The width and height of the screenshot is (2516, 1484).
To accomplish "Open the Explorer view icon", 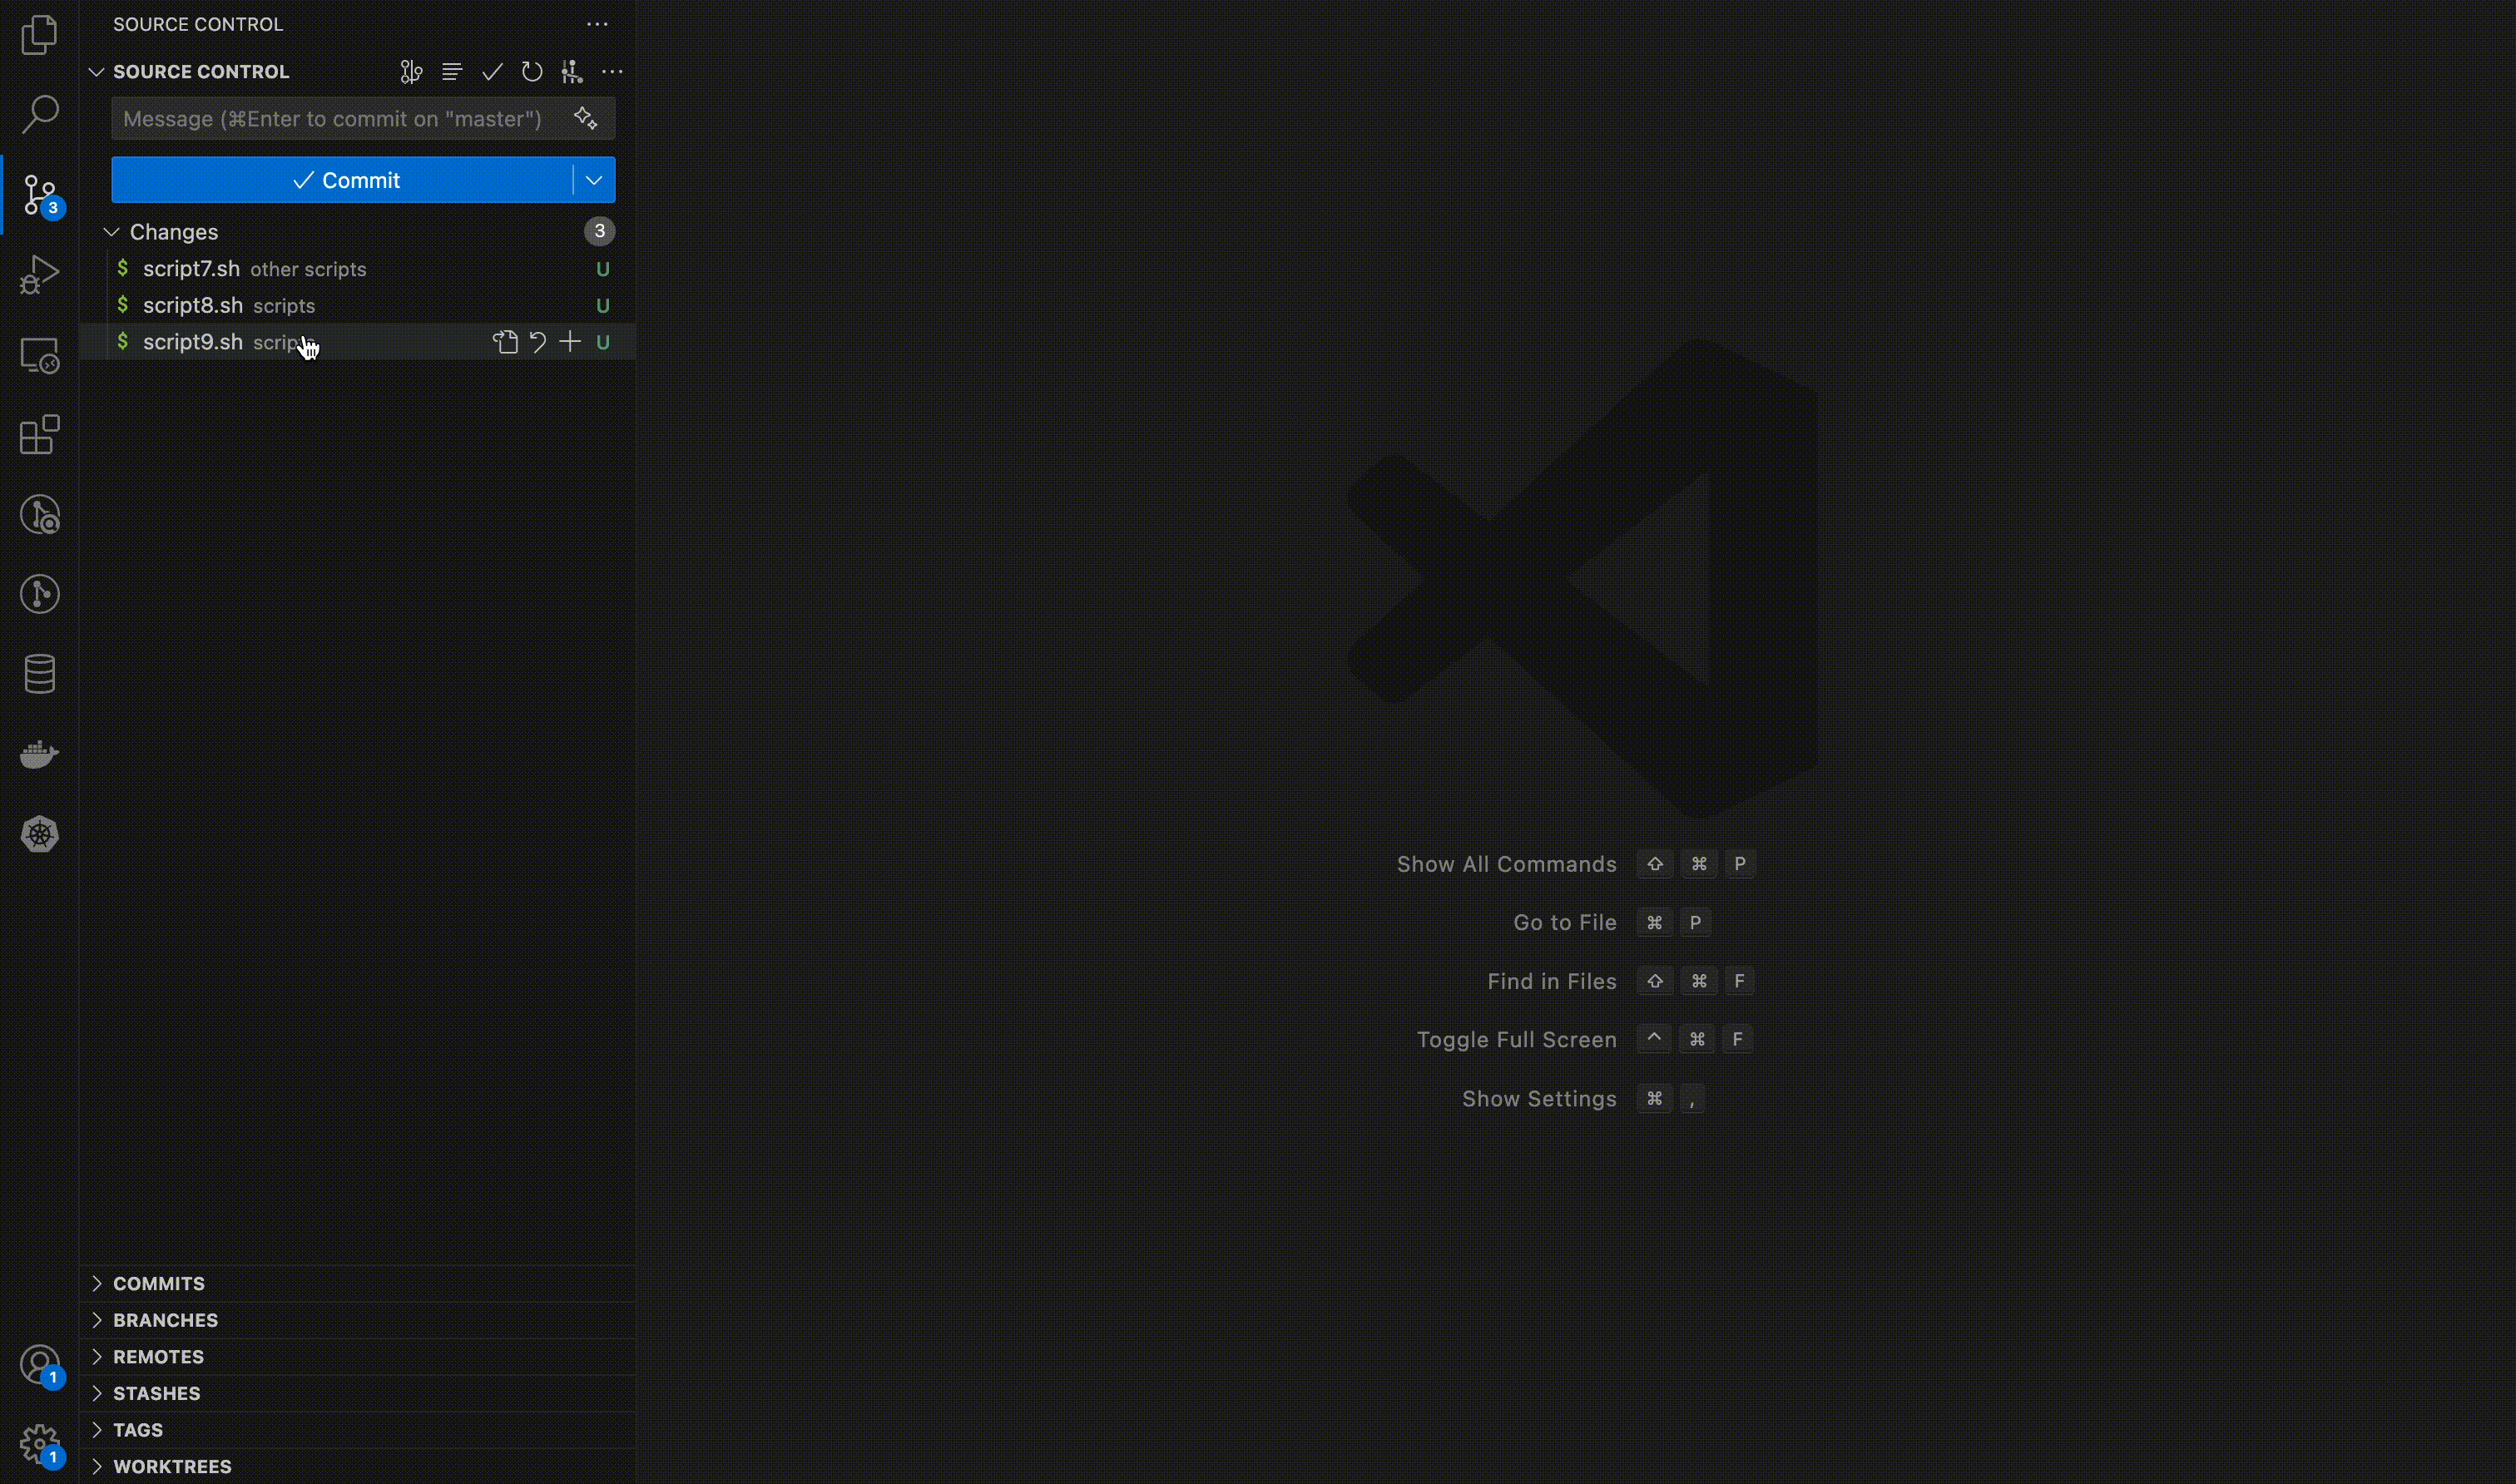I will 39,35.
